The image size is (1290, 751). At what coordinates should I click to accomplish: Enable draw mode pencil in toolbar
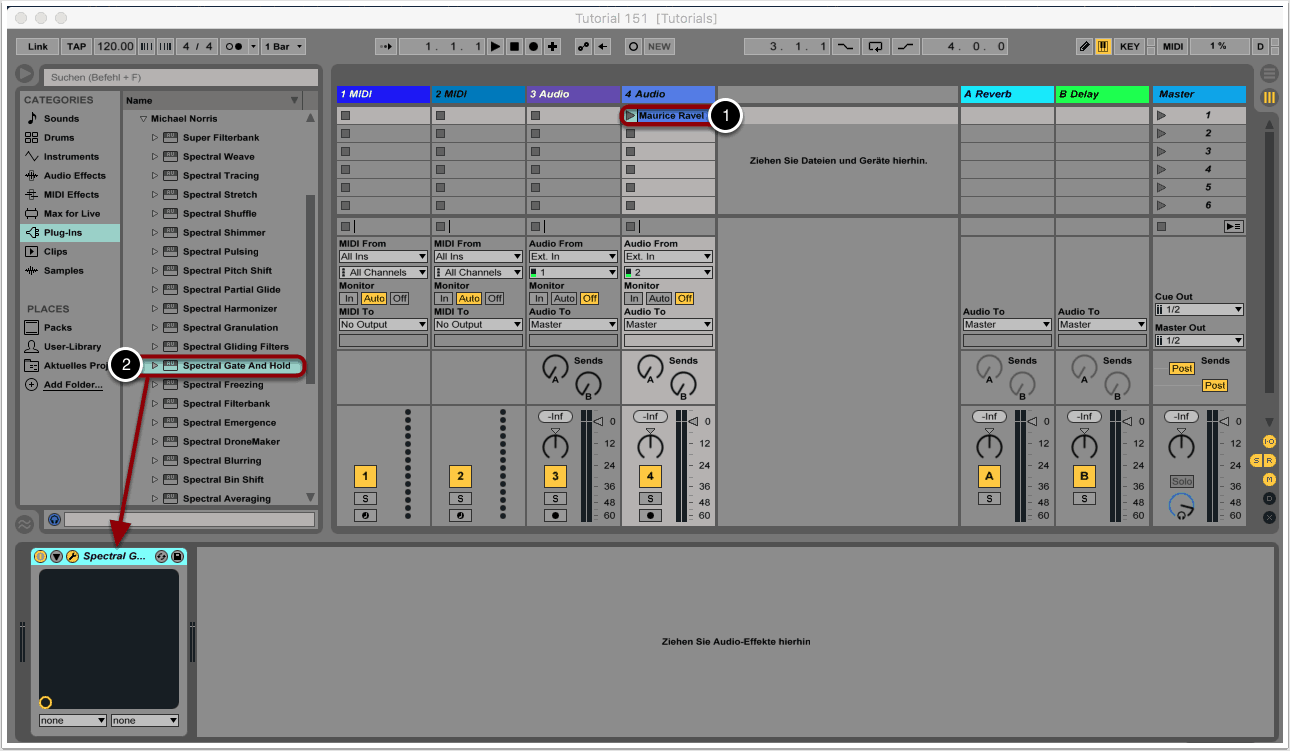click(x=1085, y=46)
